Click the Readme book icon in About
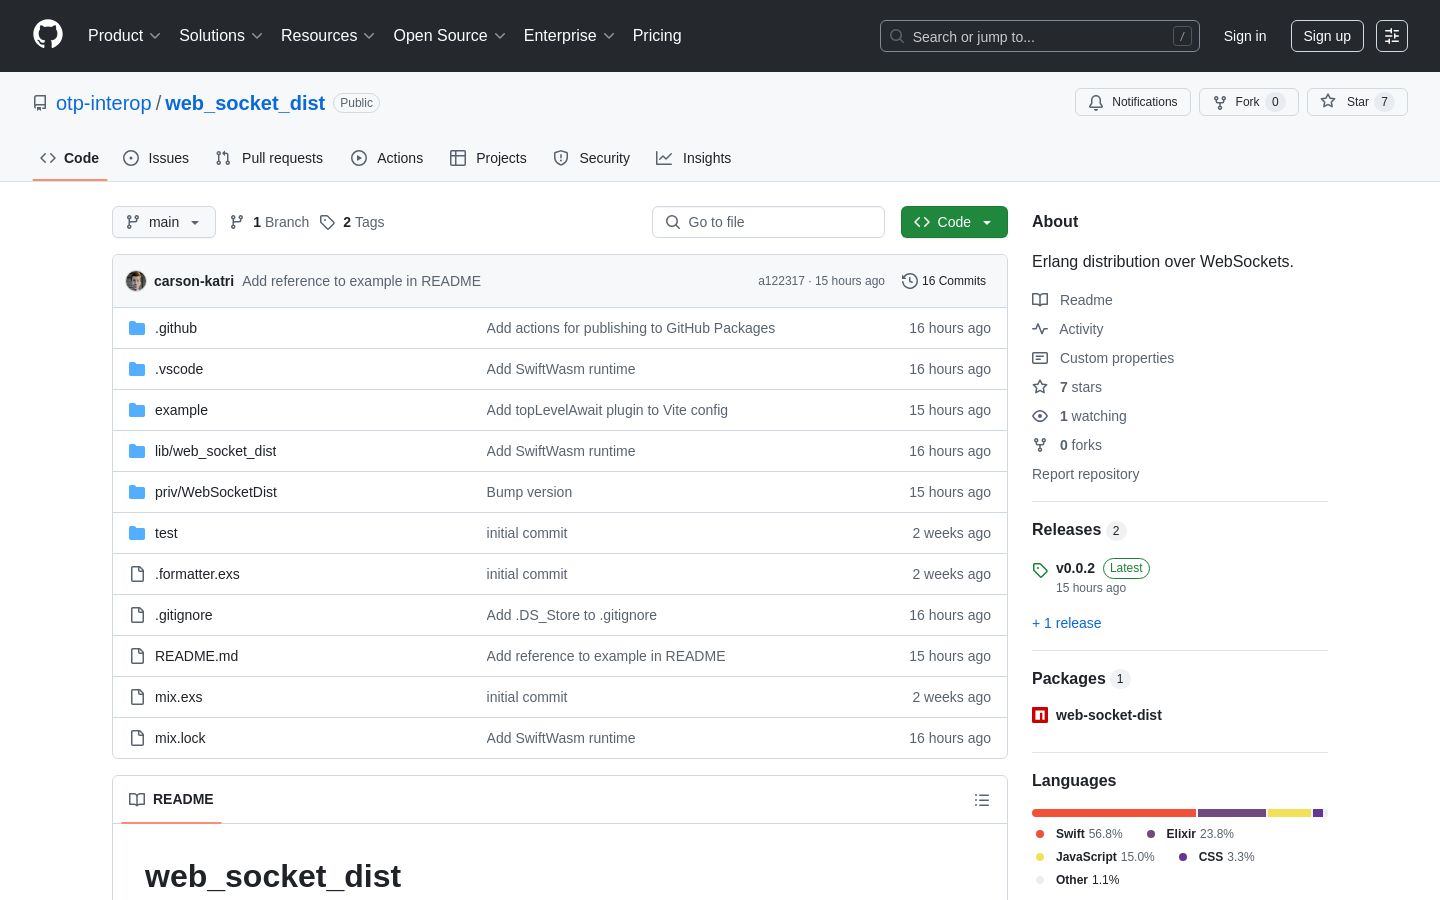 [x=1040, y=300]
